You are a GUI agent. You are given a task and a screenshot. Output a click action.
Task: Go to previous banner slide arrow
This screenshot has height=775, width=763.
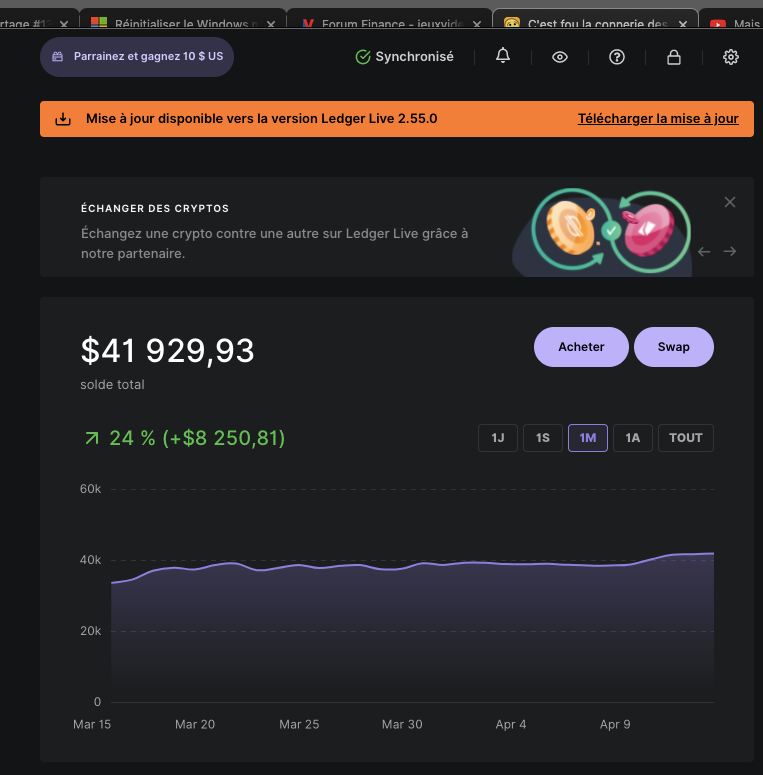(704, 252)
